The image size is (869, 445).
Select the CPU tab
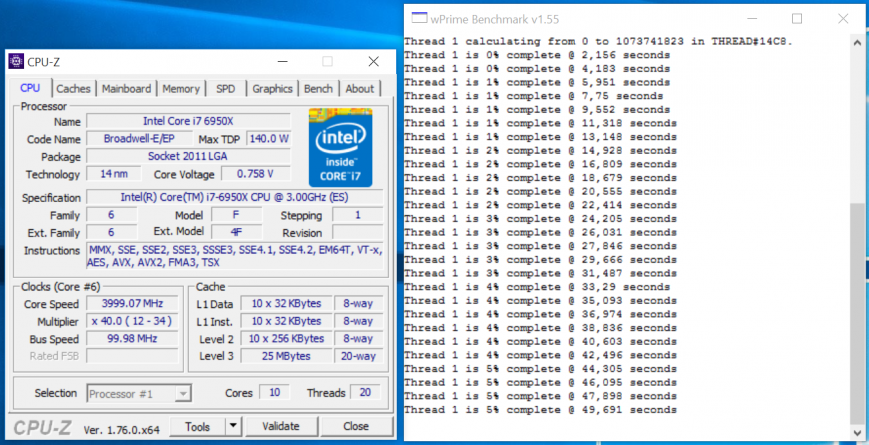click(30, 88)
